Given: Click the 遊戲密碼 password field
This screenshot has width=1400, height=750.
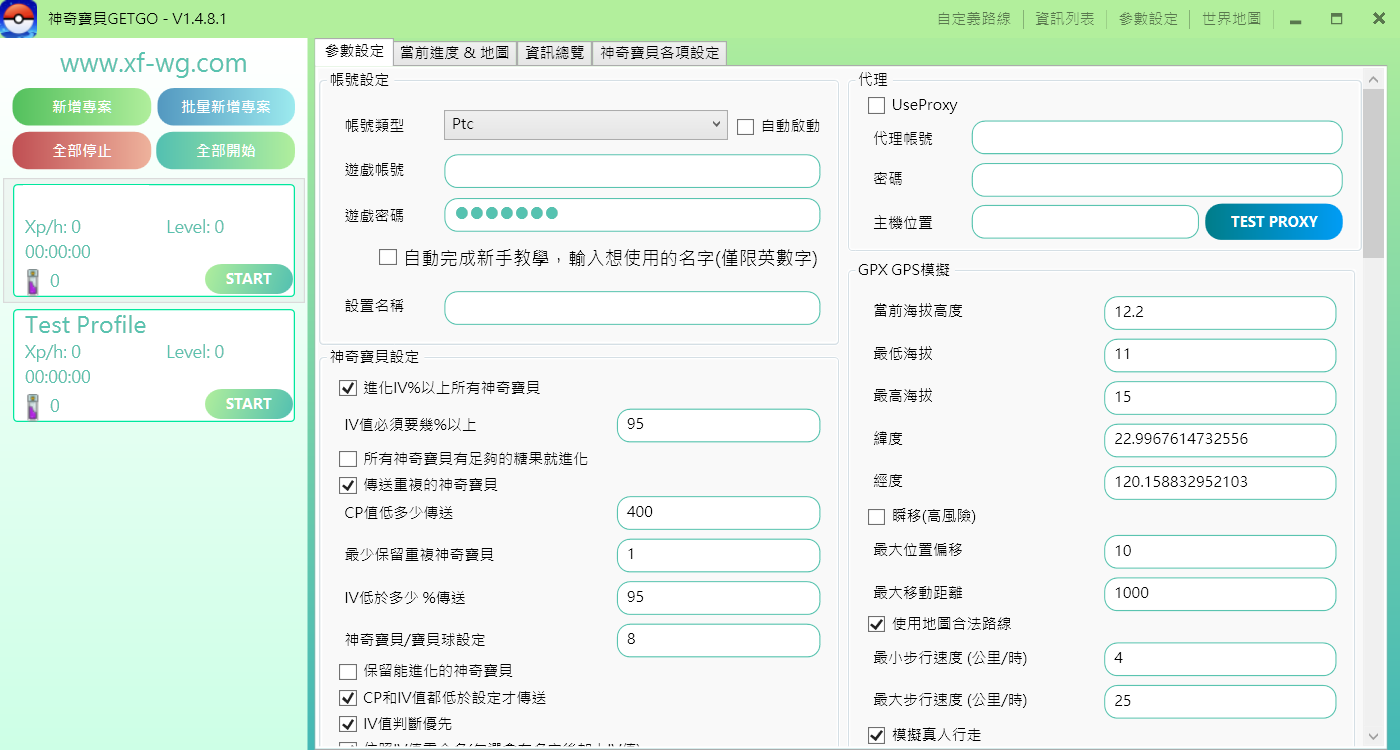Looking at the screenshot, I should (632, 215).
